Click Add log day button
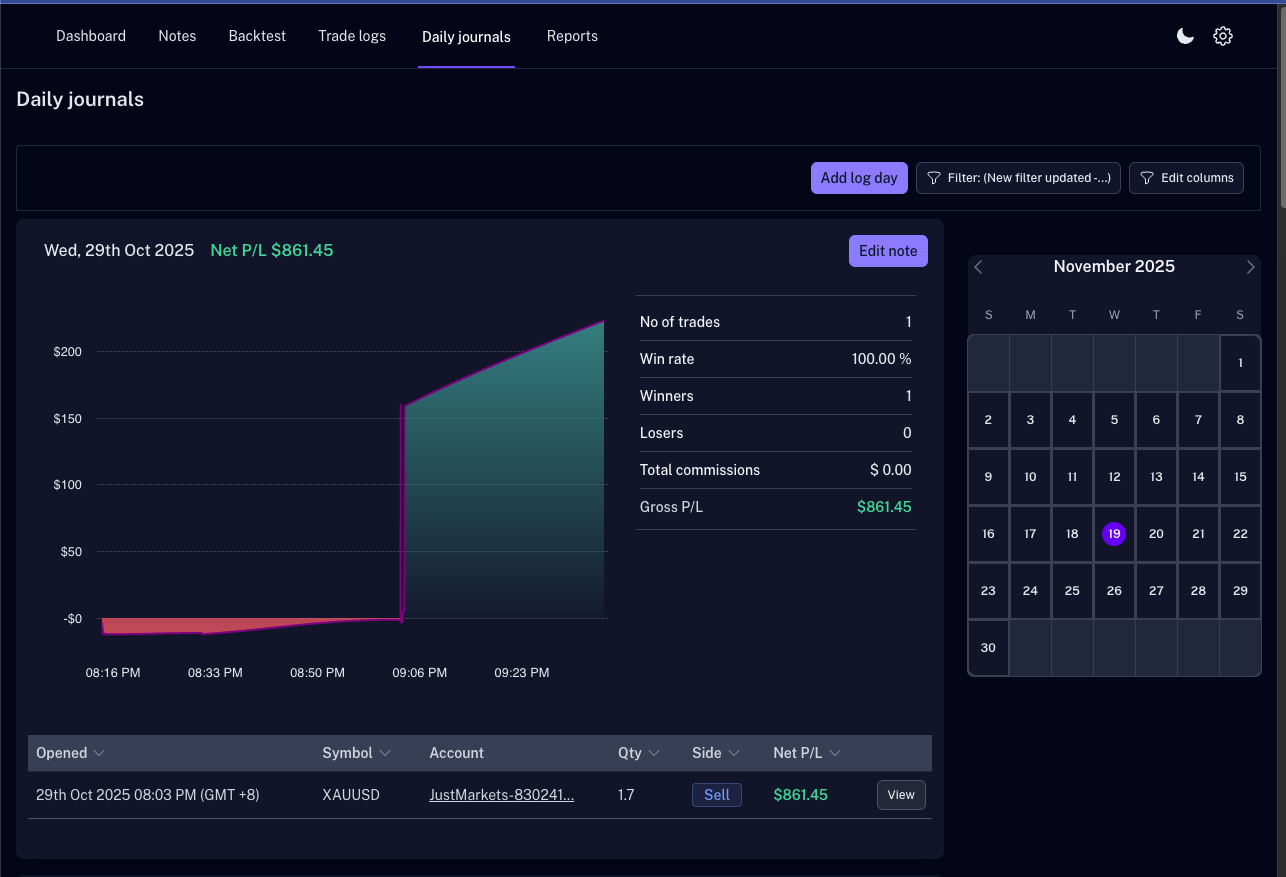Viewport: 1286px width, 877px height. 859,178
